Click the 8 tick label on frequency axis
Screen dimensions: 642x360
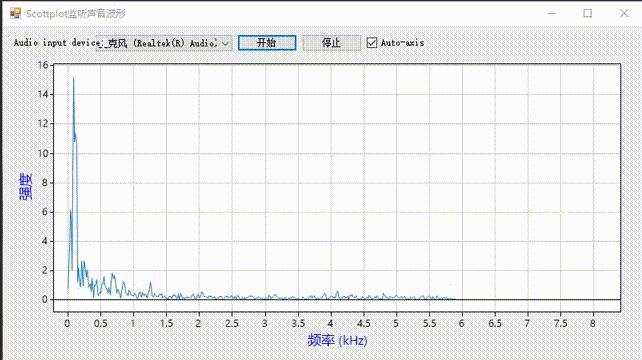click(x=593, y=324)
